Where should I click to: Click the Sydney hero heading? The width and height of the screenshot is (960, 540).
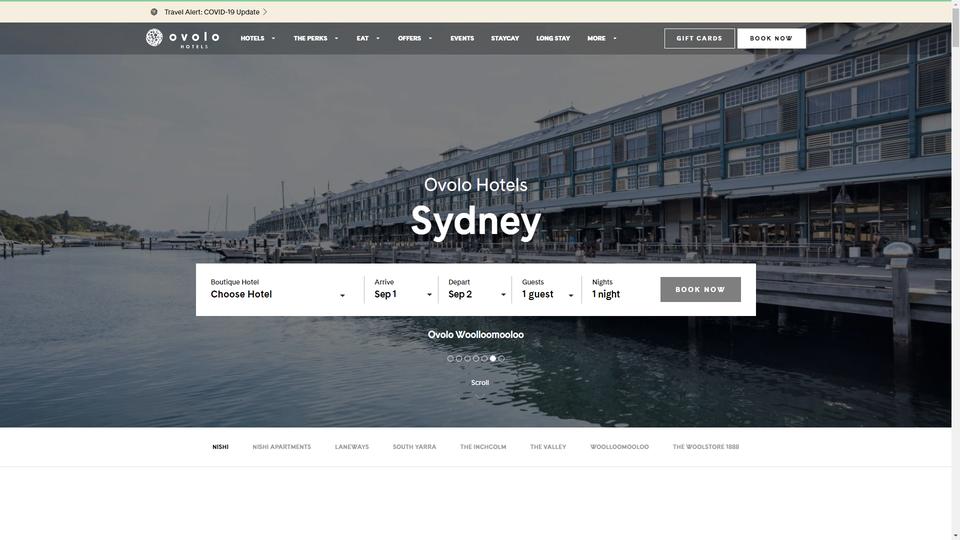tap(476, 222)
